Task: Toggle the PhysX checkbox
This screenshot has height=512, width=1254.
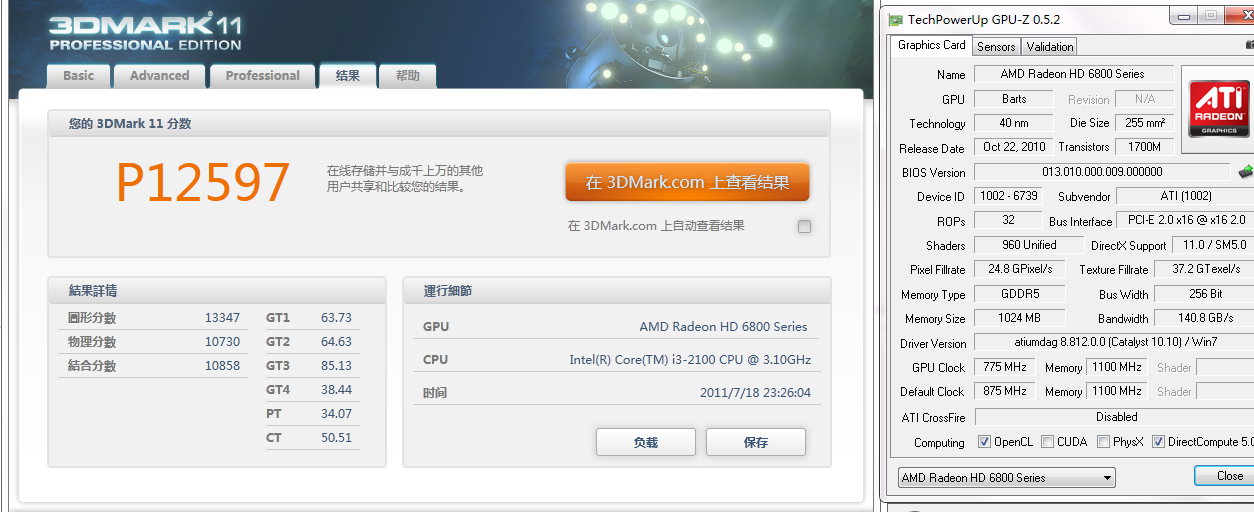Action: pos(1103,442)
